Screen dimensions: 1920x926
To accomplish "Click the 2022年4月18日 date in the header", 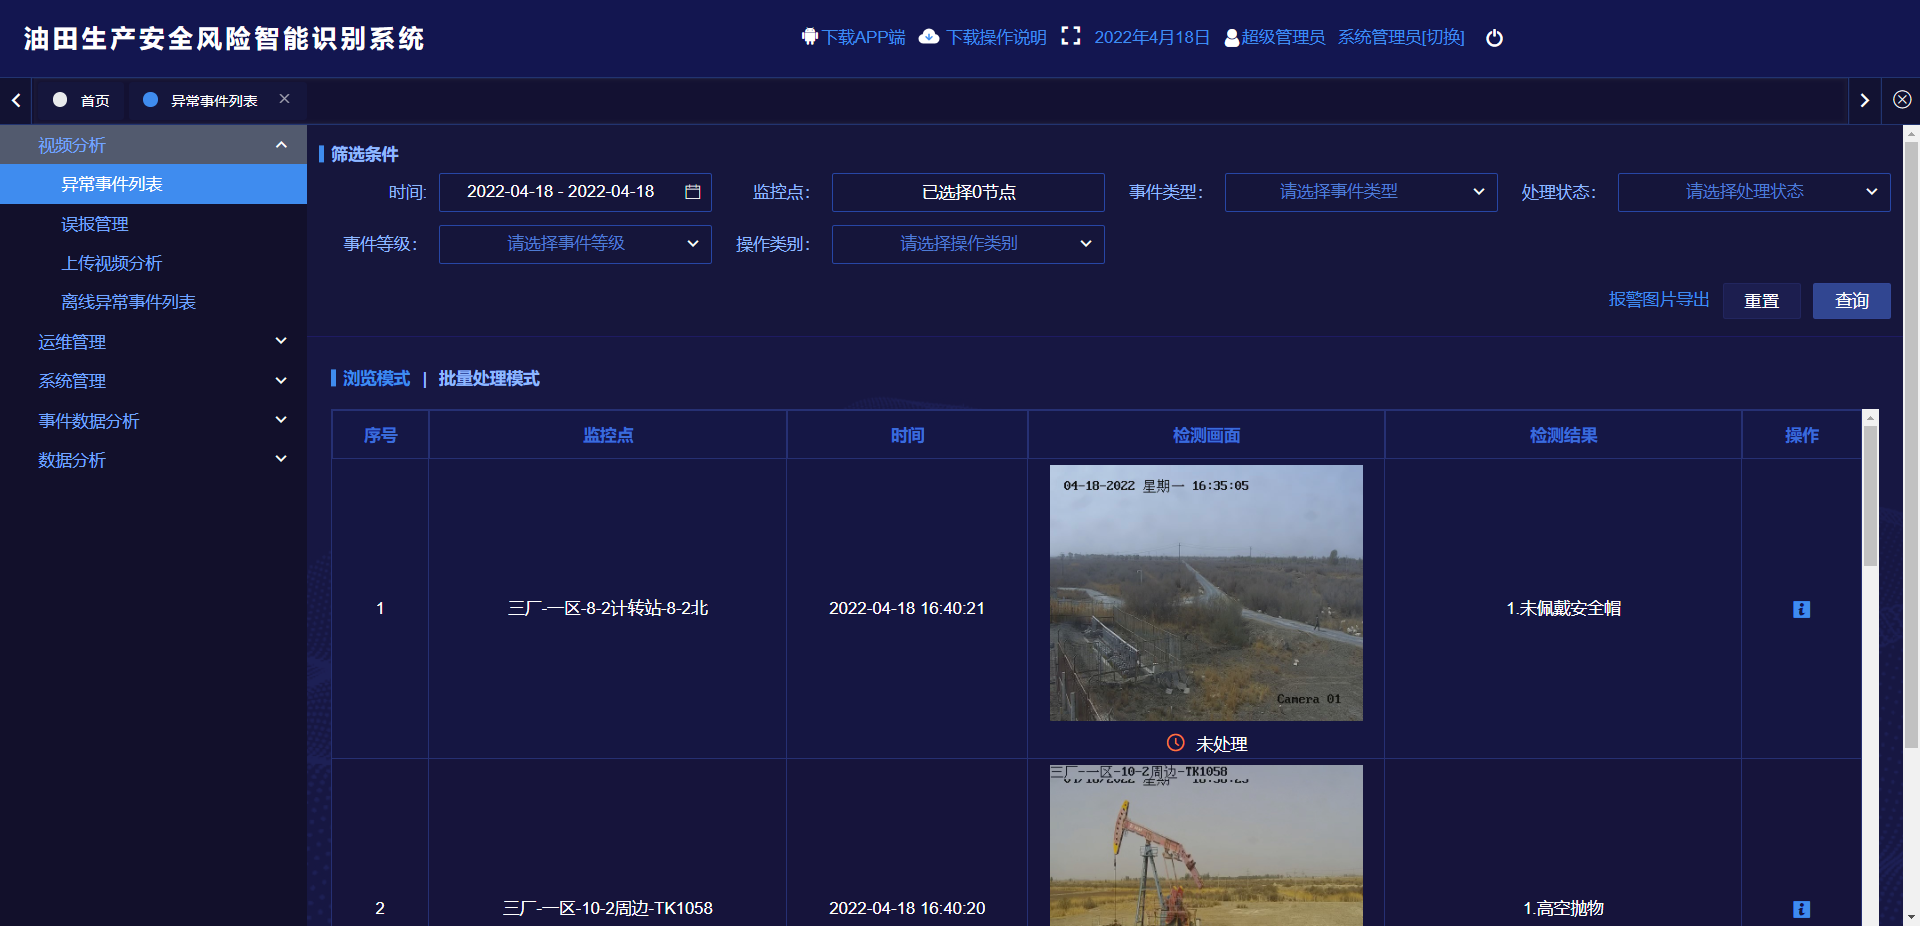I will coord(1152,37).
